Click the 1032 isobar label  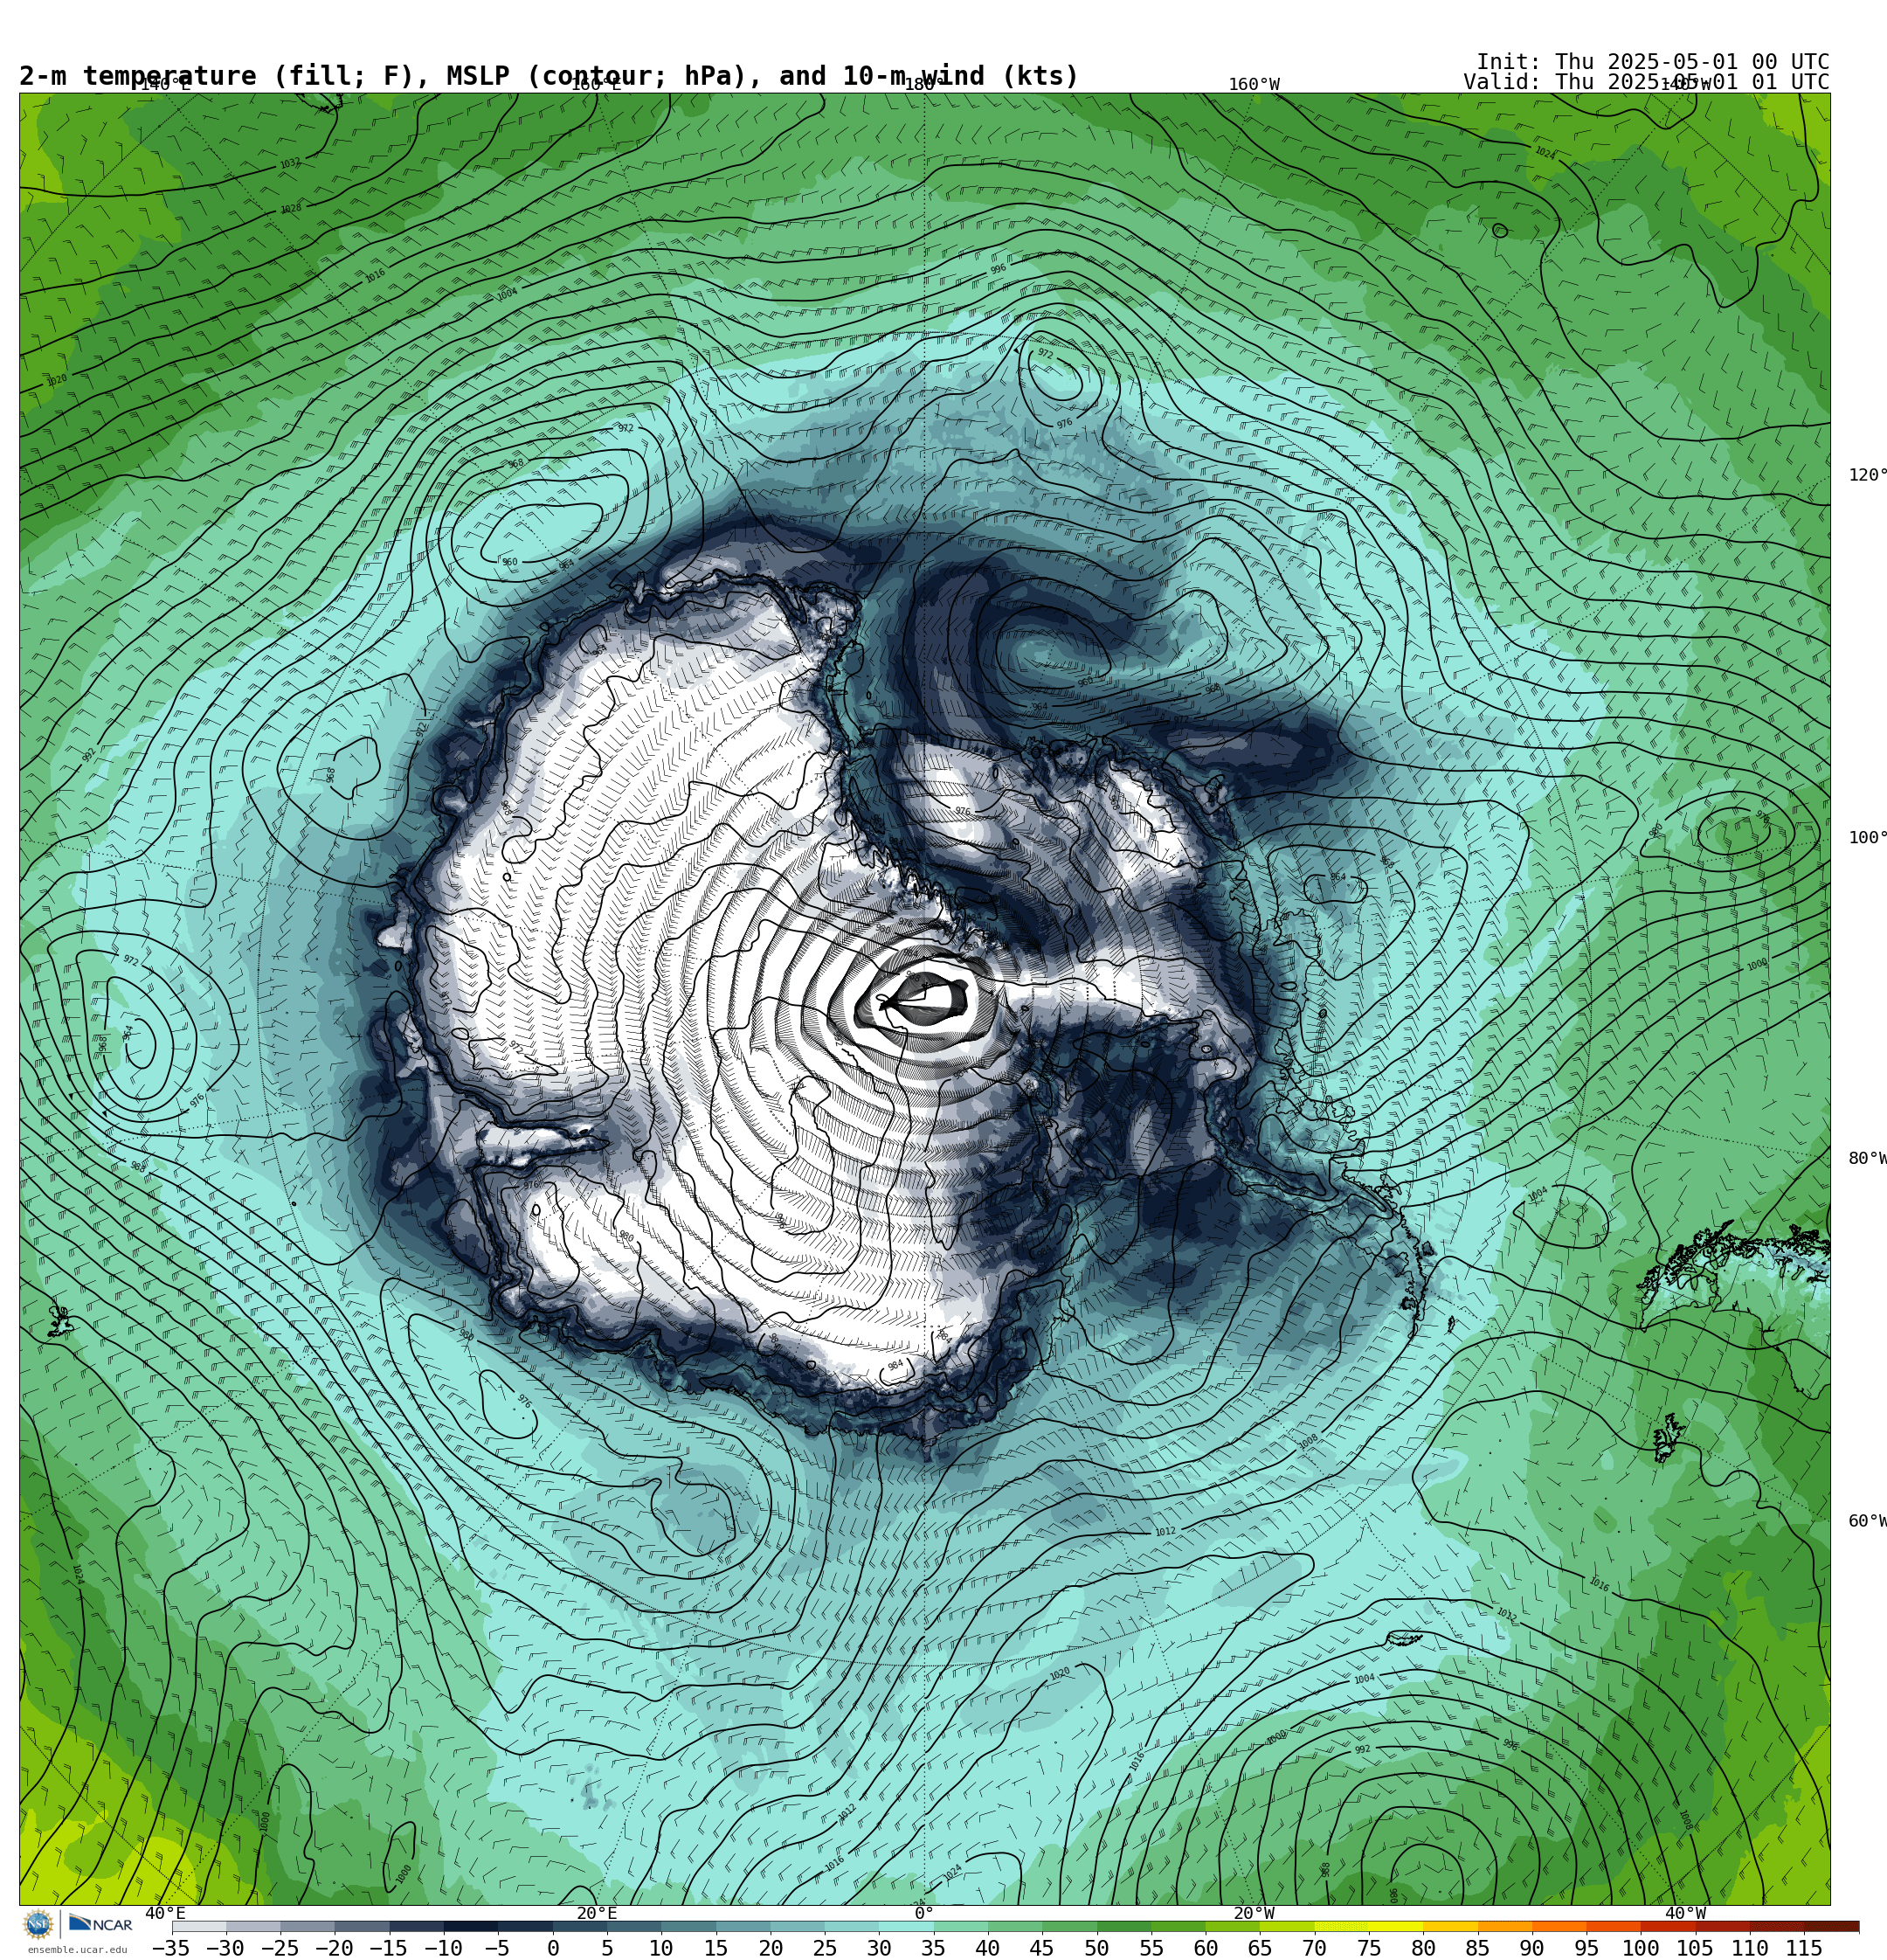290,163
